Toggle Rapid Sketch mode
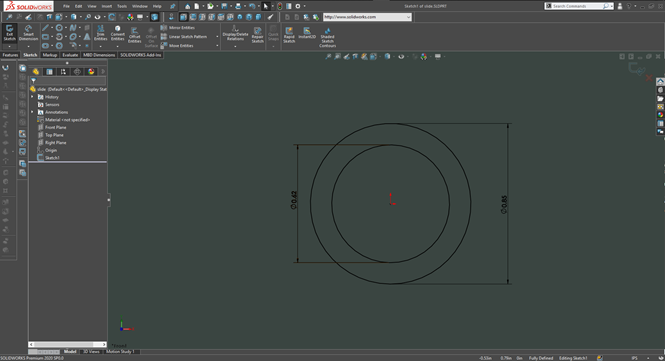The width and height of the screenshot is (665, 361). coord(289,35)
